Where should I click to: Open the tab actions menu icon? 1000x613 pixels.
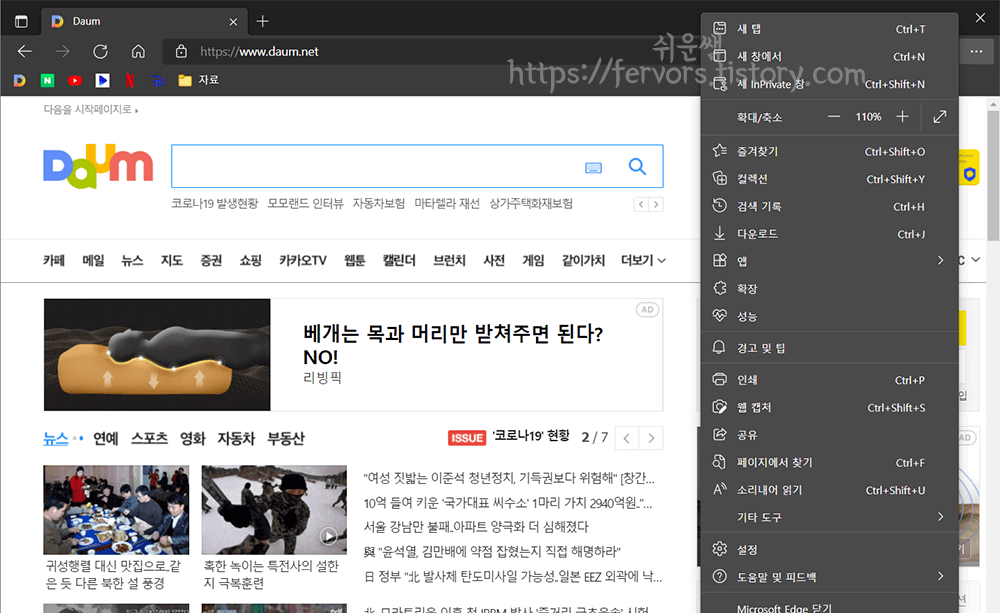[21, 21]
